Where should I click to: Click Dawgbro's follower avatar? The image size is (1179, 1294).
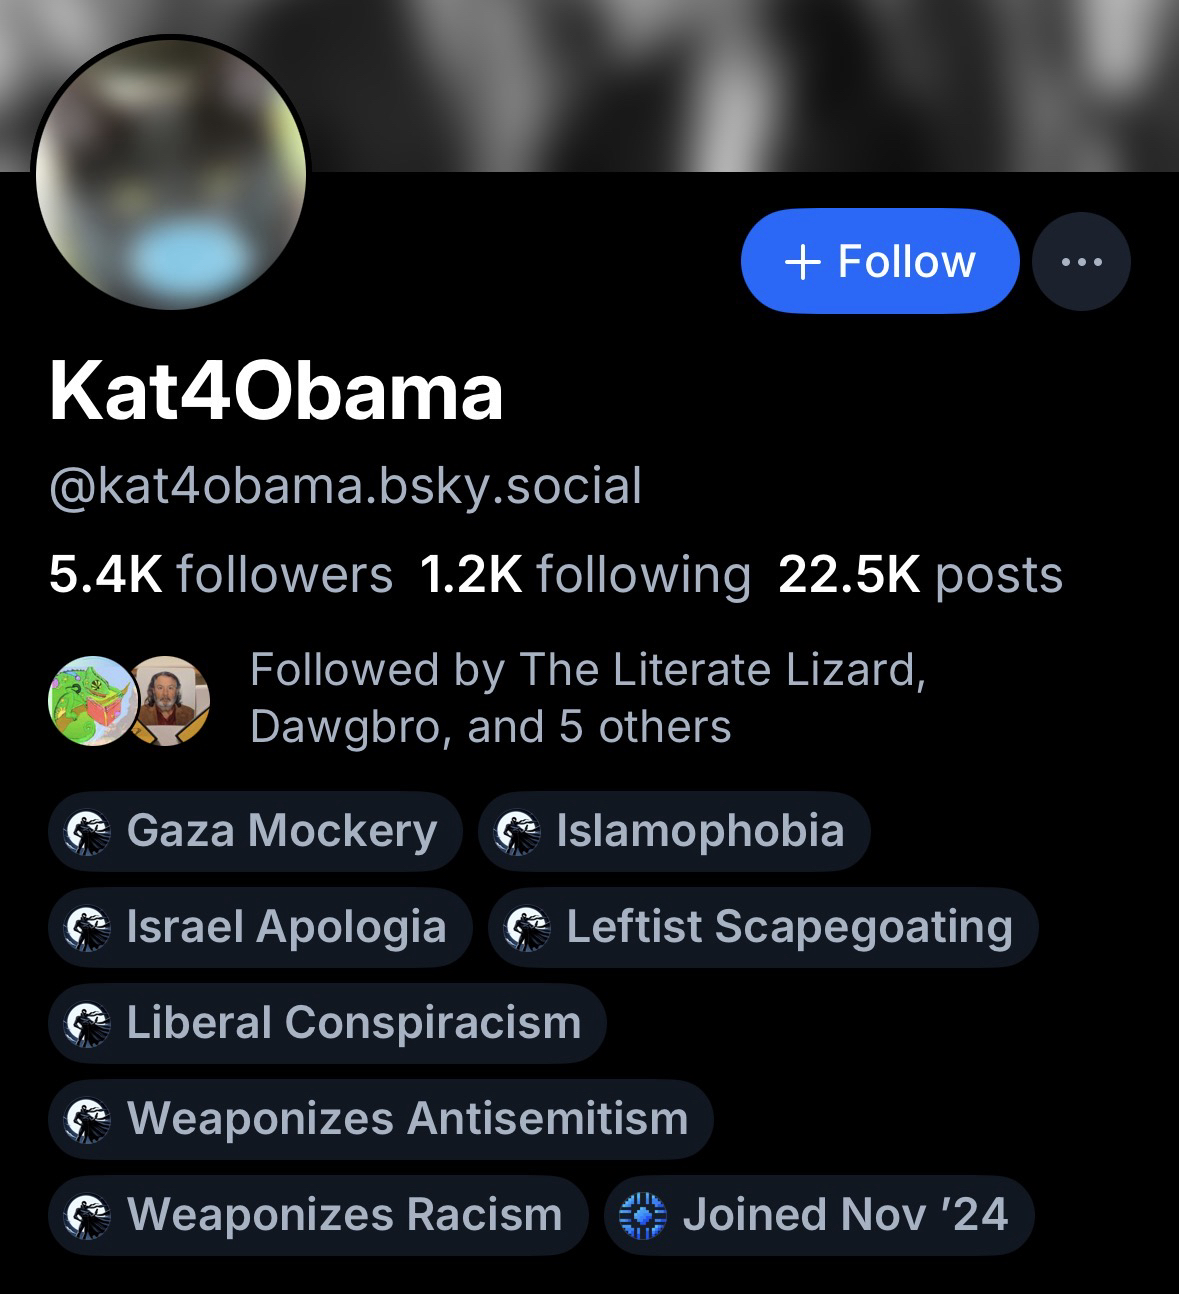pyautogui.click(x=170, y=700)
